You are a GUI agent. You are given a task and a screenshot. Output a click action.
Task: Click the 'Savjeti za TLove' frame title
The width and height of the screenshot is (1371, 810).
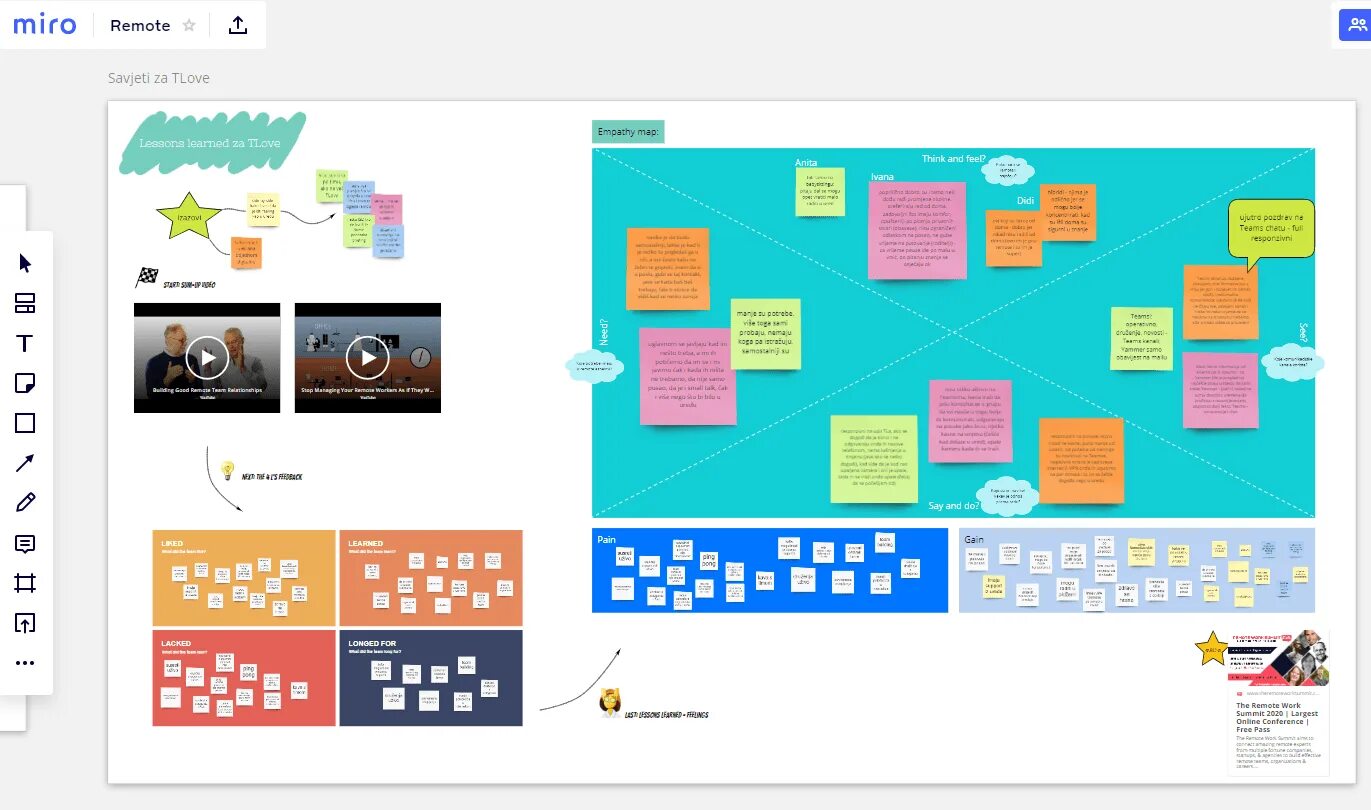159,78
